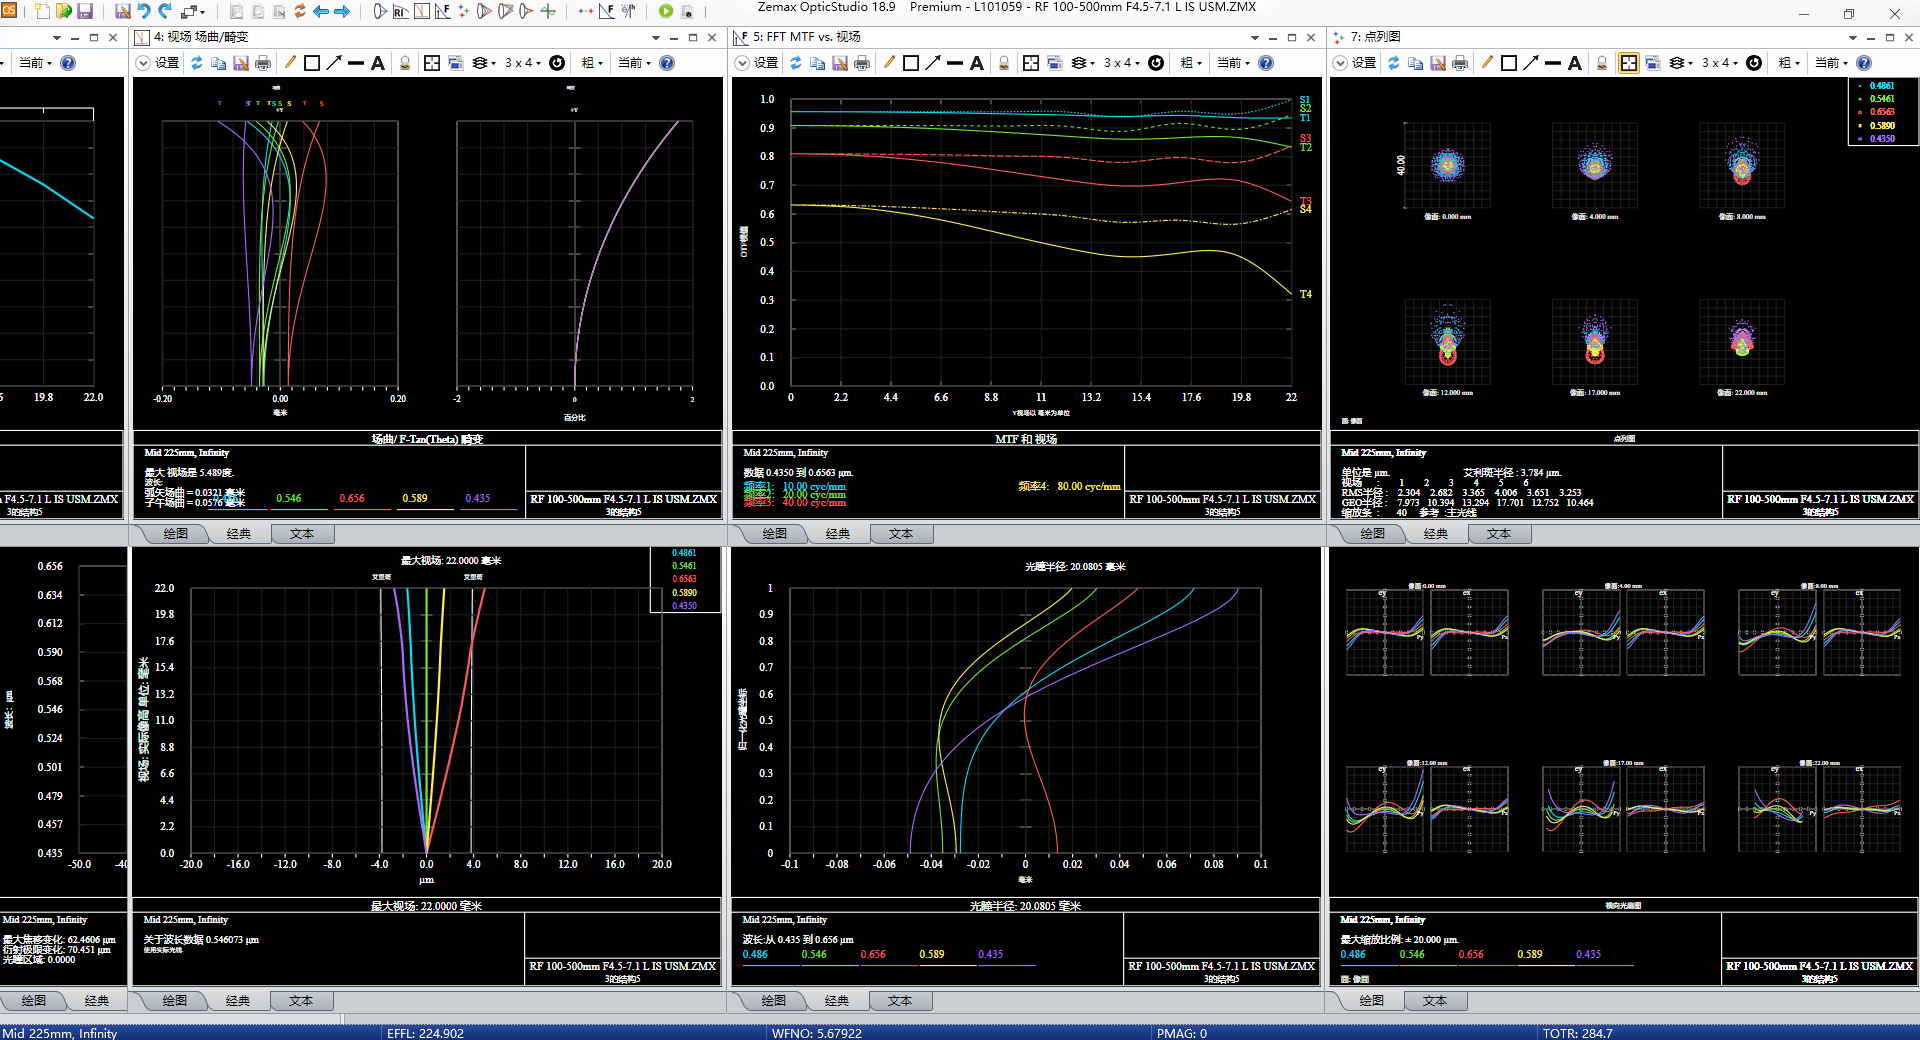This screenshot has width=1920, height=1040.
Task: Toggle the active cursor icon in window 4
Action: point(432,63)
